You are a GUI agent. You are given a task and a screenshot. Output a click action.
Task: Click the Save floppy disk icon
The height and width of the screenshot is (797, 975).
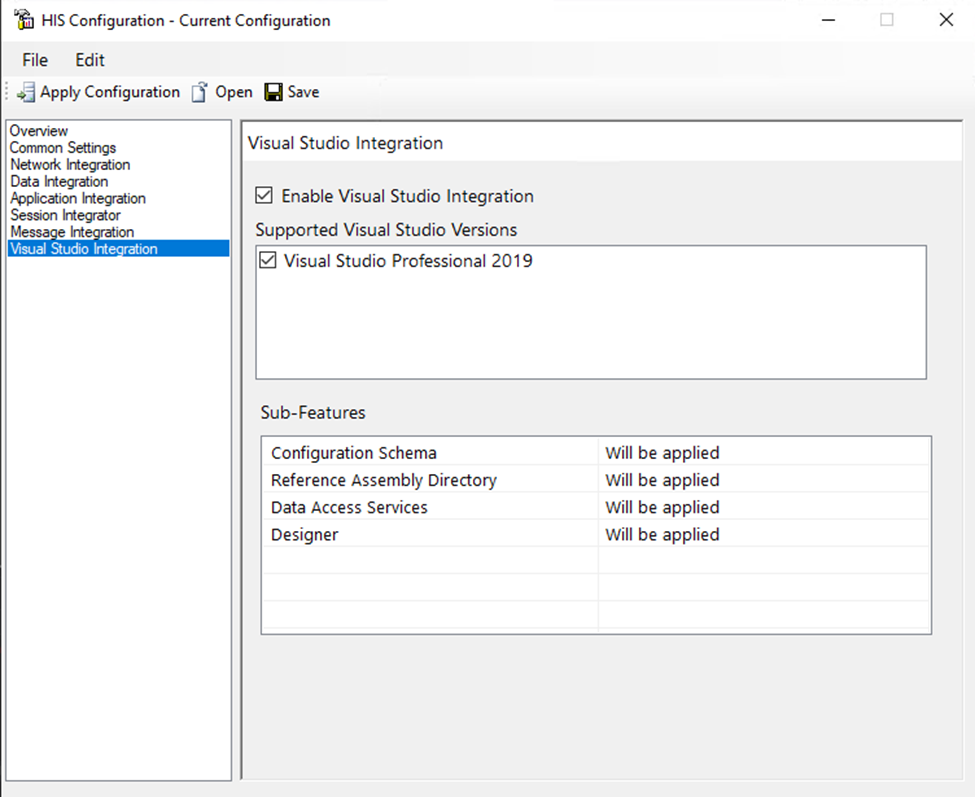pos(273,93)
